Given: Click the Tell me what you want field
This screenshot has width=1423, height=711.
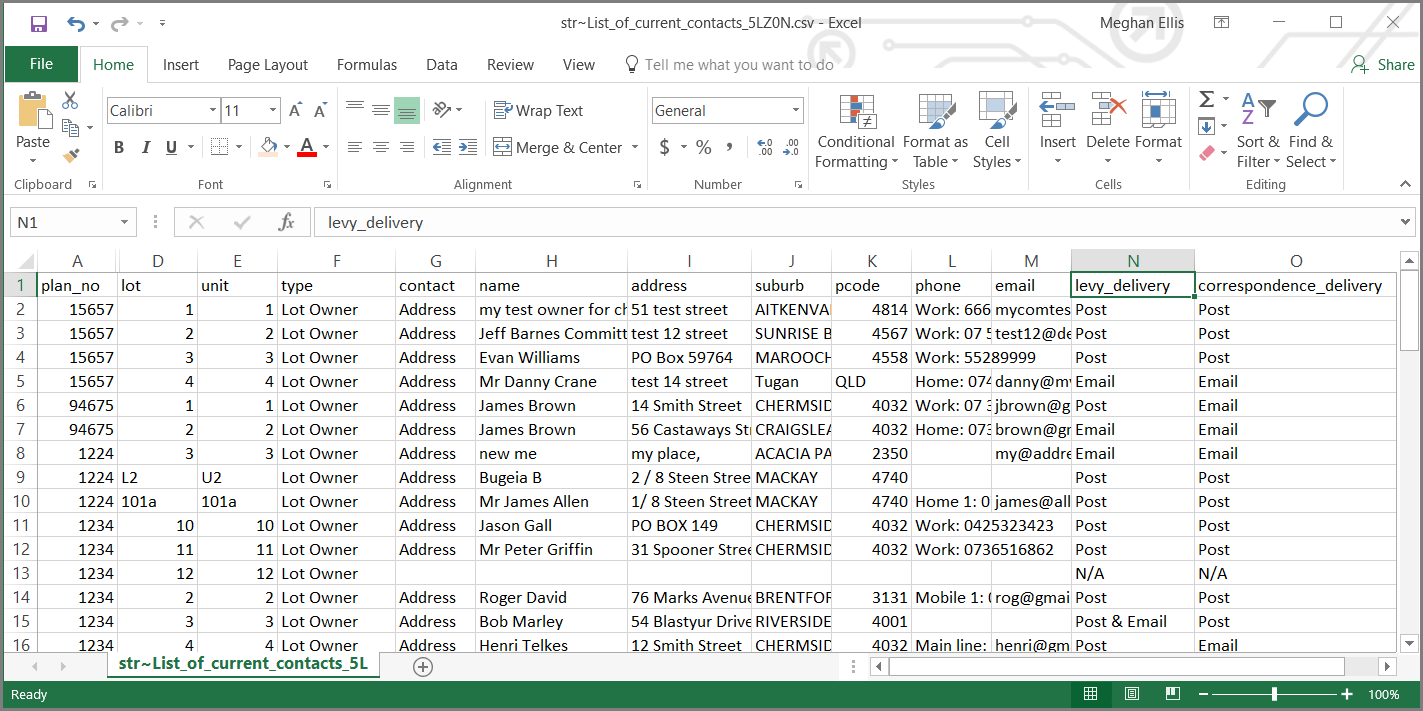Looking at the screenshot, I should tap(738, 65).
